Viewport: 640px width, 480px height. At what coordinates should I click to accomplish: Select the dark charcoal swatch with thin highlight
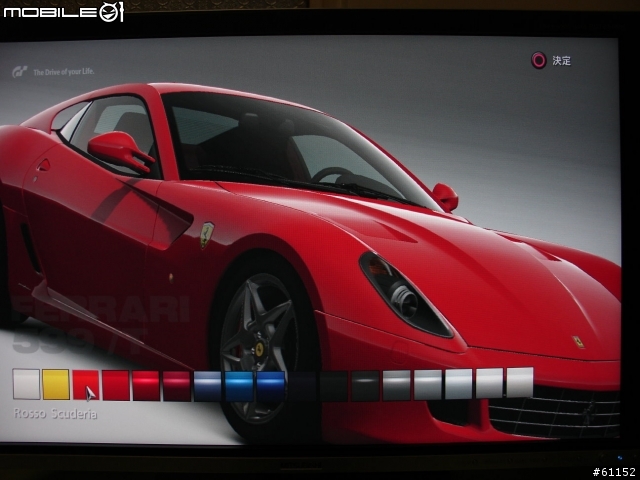click(x=365, y=386)
